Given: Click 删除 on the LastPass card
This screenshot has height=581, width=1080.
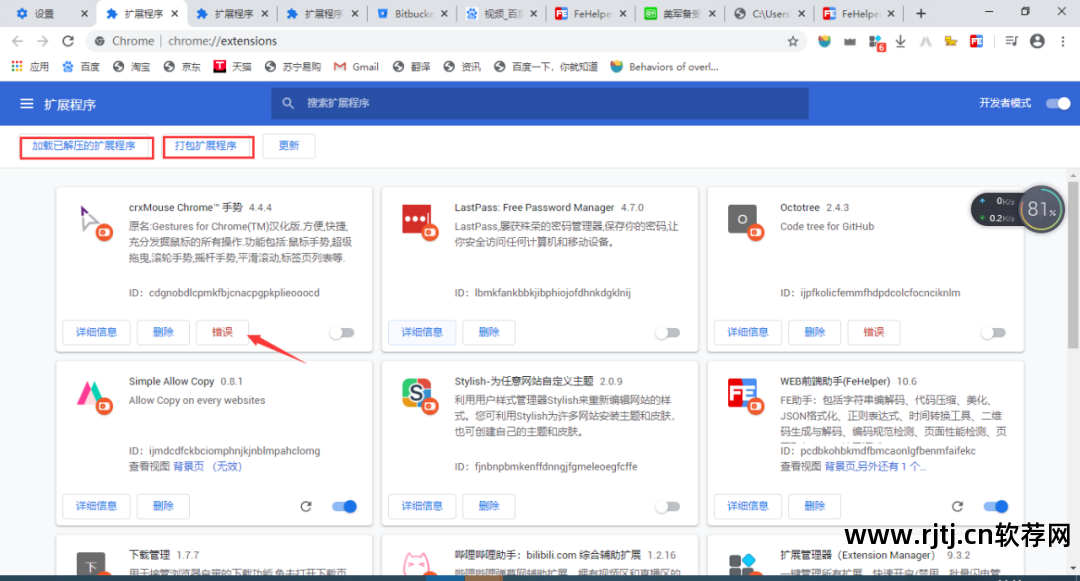Looking at the screenshot, I should pyautogui.click(x=488, y=332).
